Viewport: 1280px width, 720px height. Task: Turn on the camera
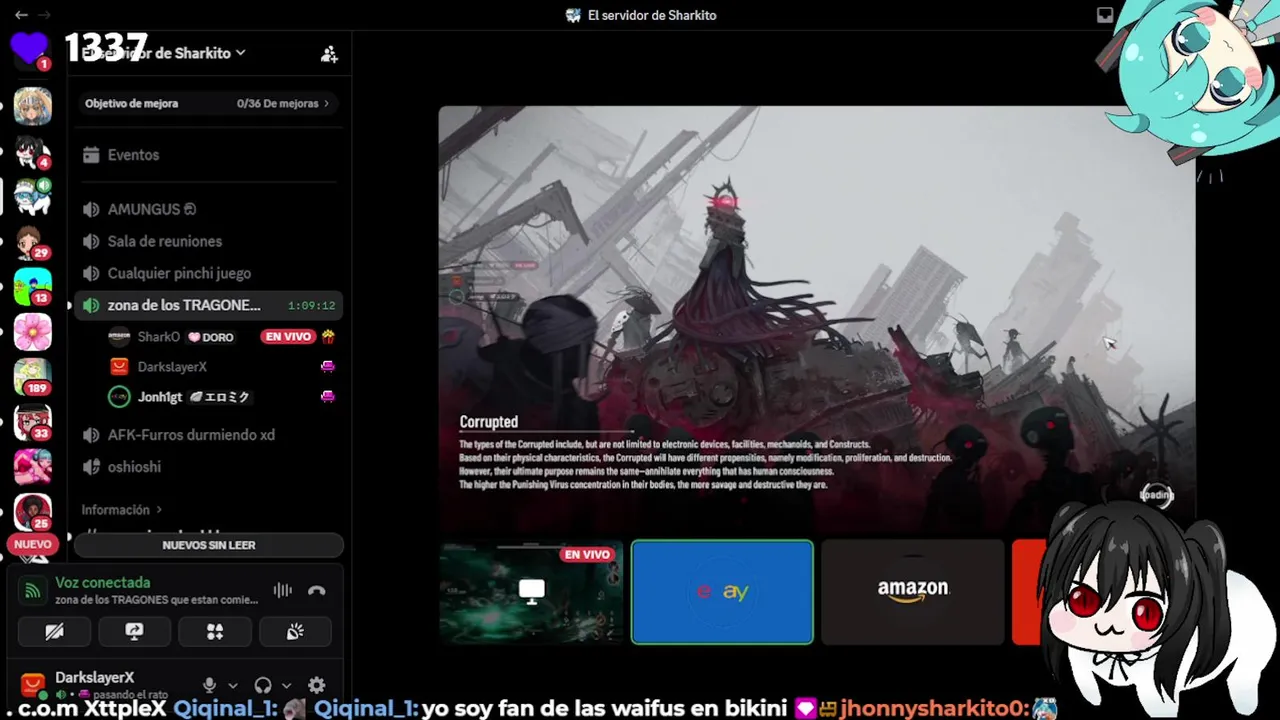[x=54, y=631]
